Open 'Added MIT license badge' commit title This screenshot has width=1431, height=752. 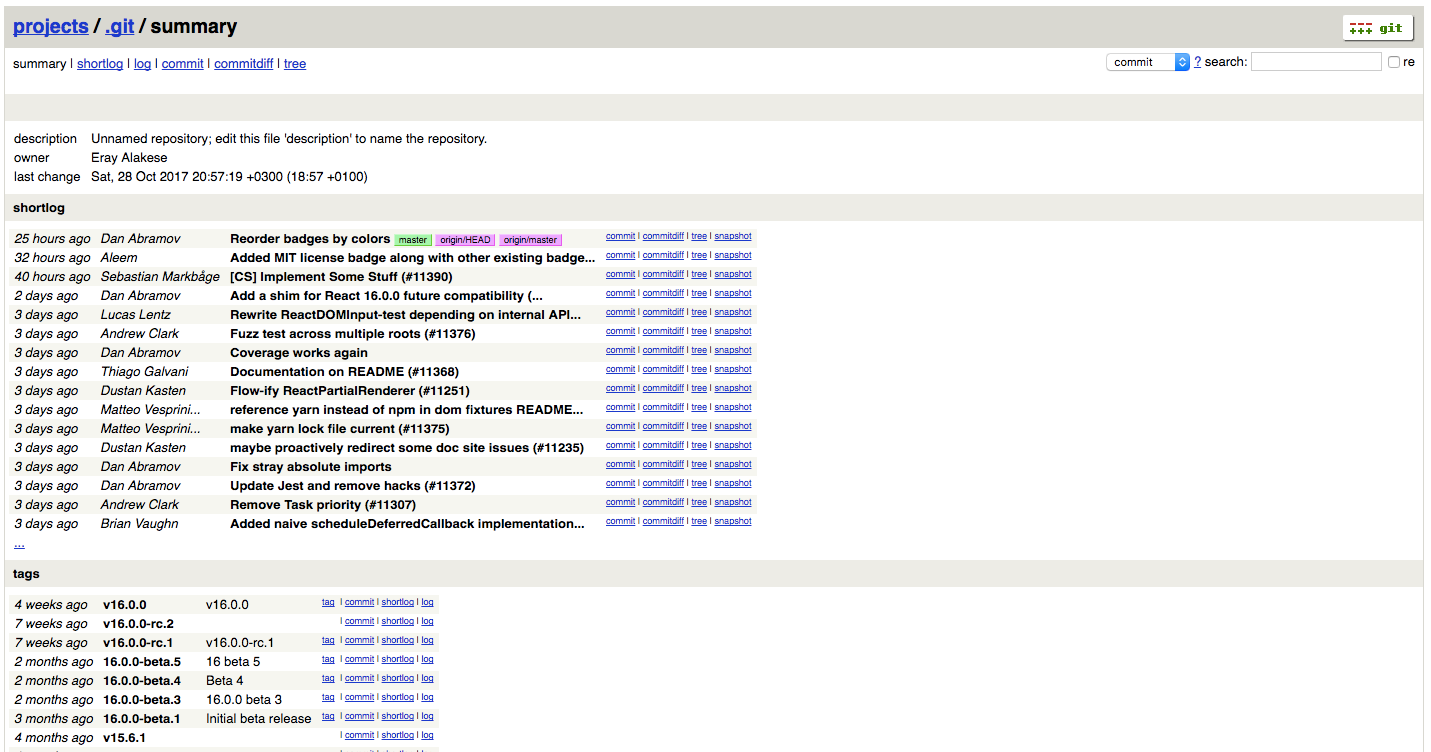pos(413,258)
